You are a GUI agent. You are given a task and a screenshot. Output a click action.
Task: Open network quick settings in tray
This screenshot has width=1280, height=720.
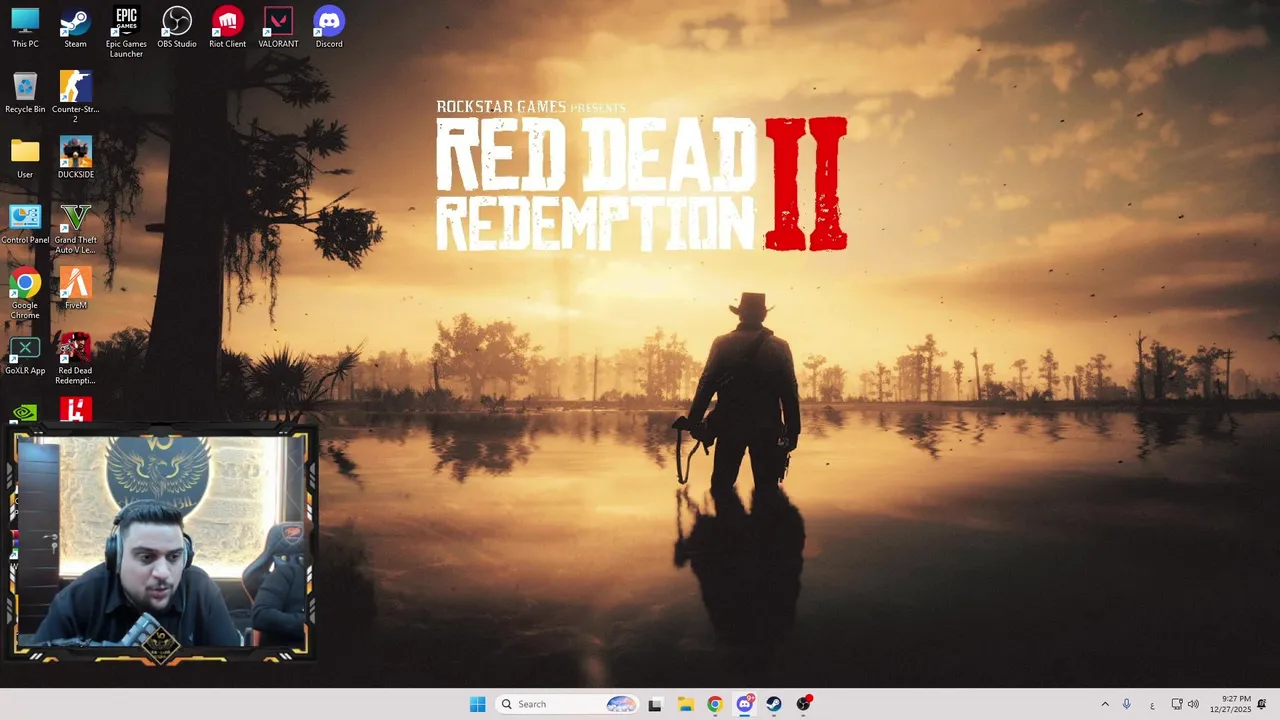(1177, 704)
